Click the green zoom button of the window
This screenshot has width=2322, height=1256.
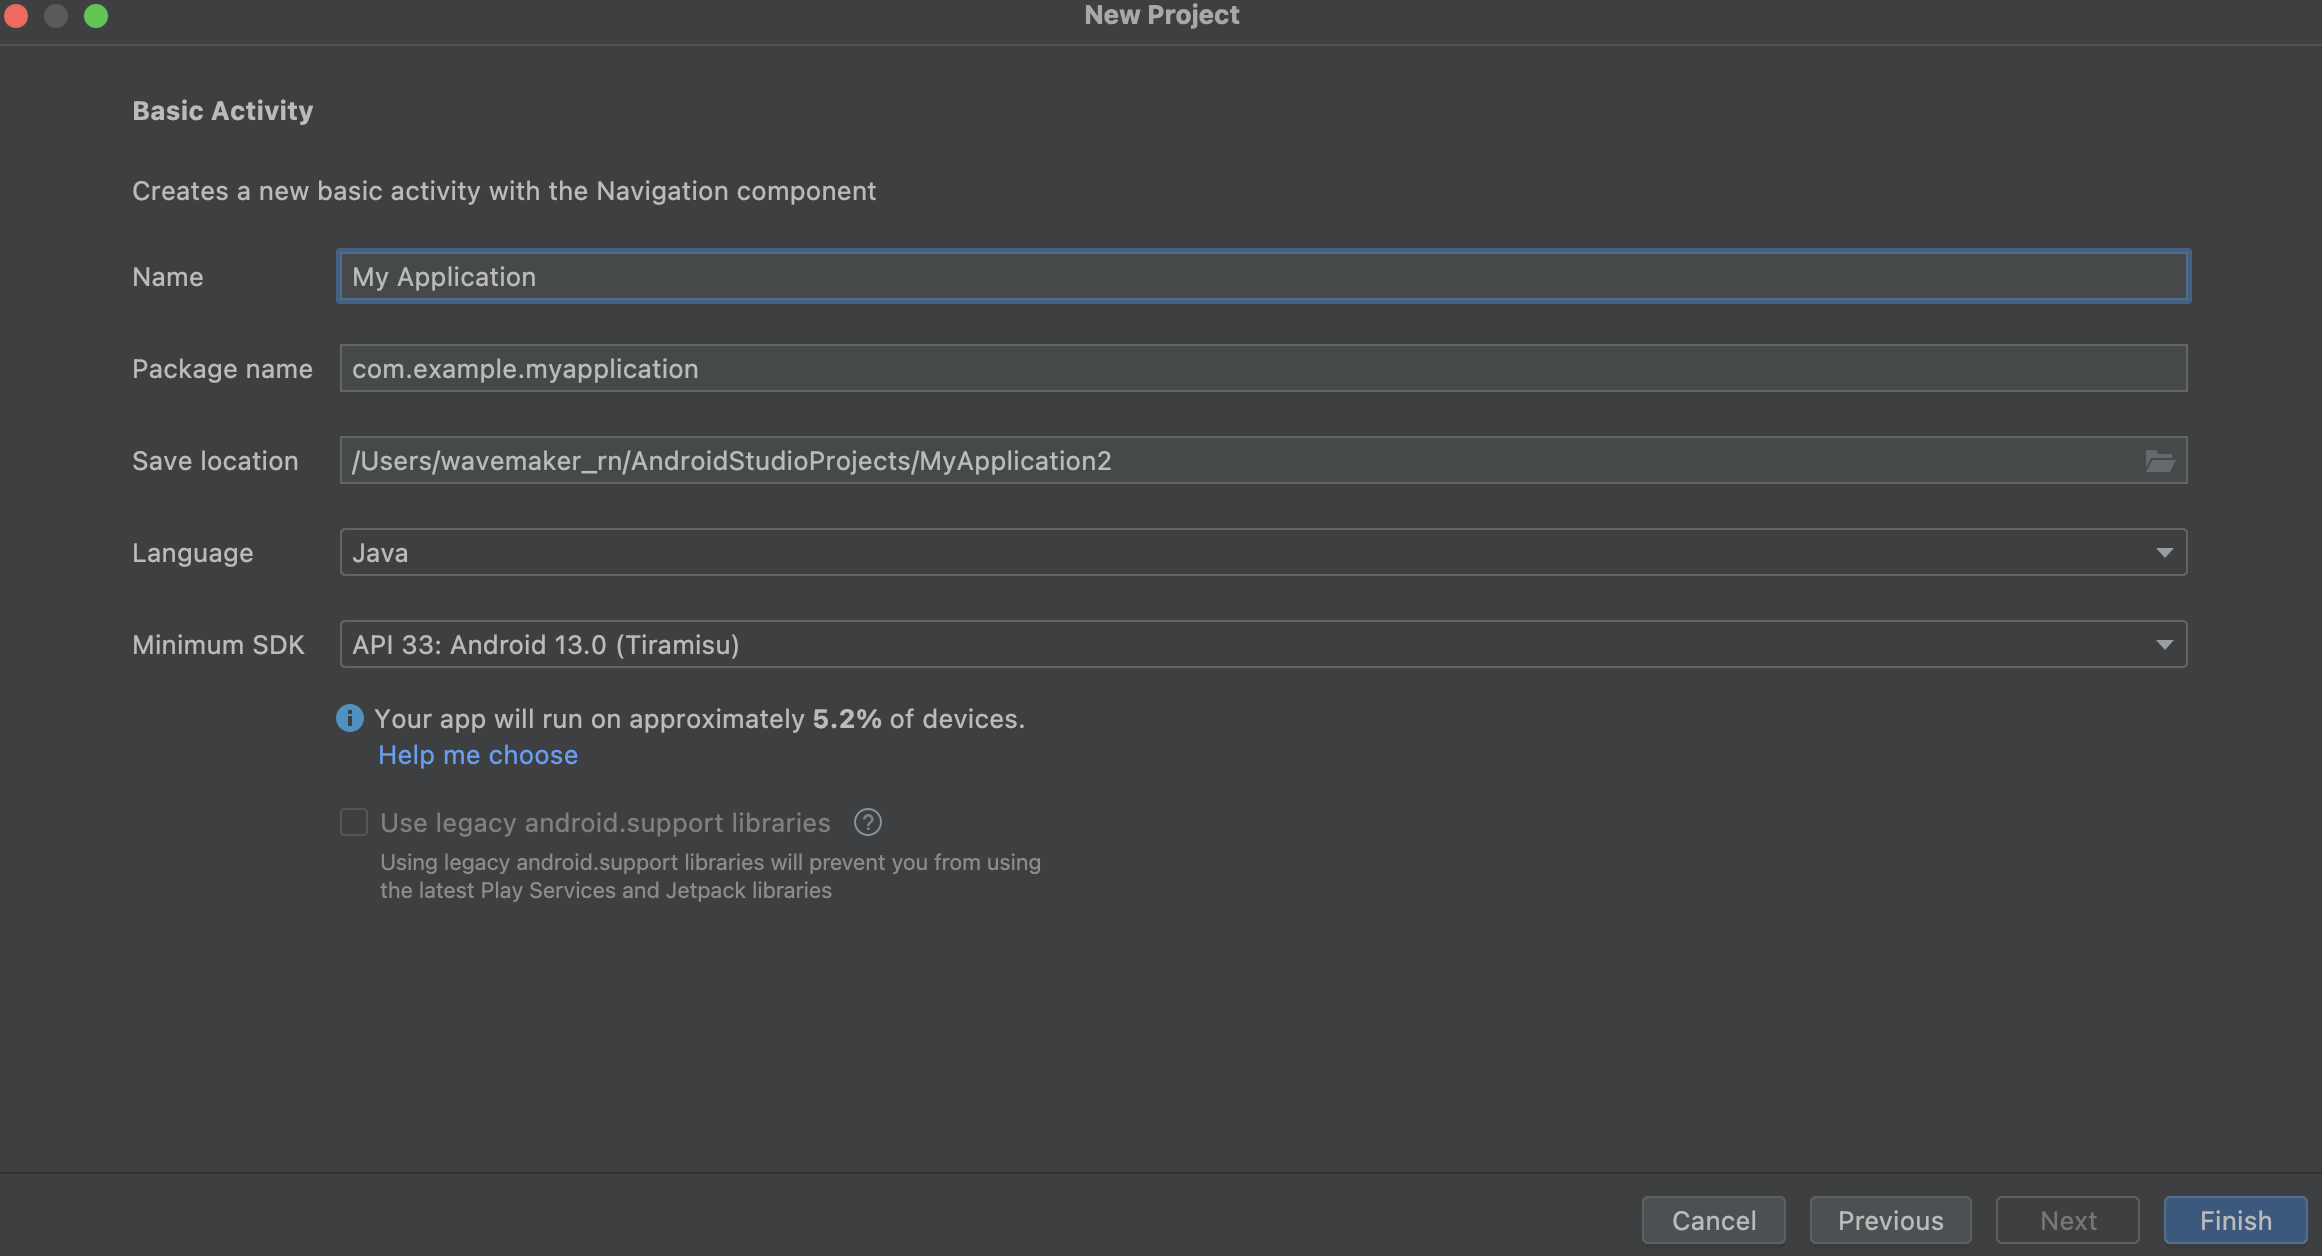(96, 15)
